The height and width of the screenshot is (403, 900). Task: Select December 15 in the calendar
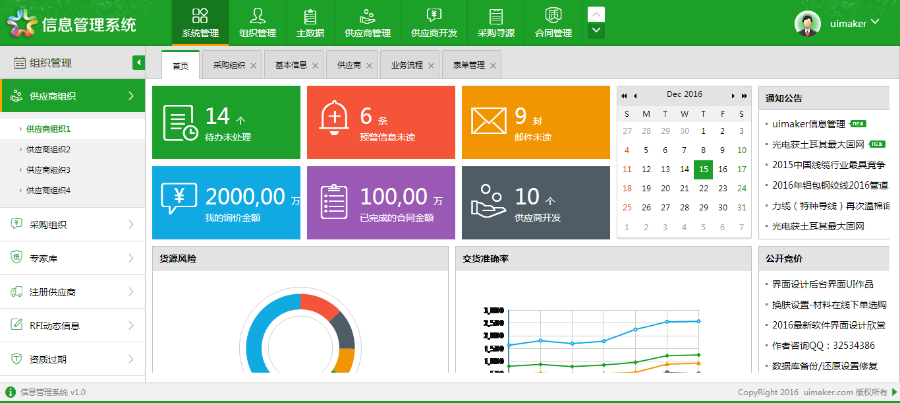(x=704, y=169)
